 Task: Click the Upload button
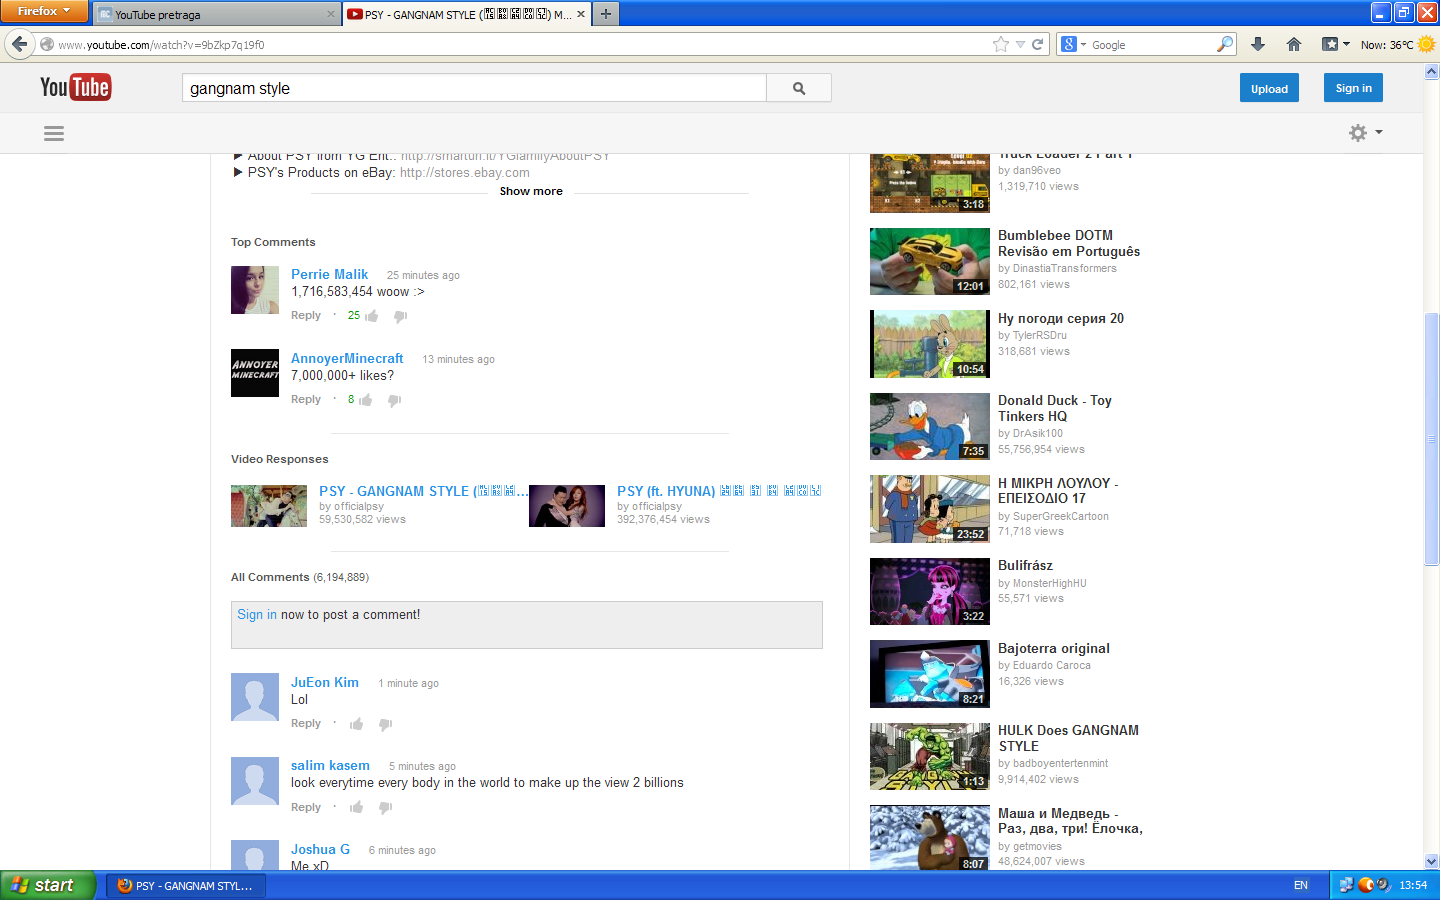1269,88
